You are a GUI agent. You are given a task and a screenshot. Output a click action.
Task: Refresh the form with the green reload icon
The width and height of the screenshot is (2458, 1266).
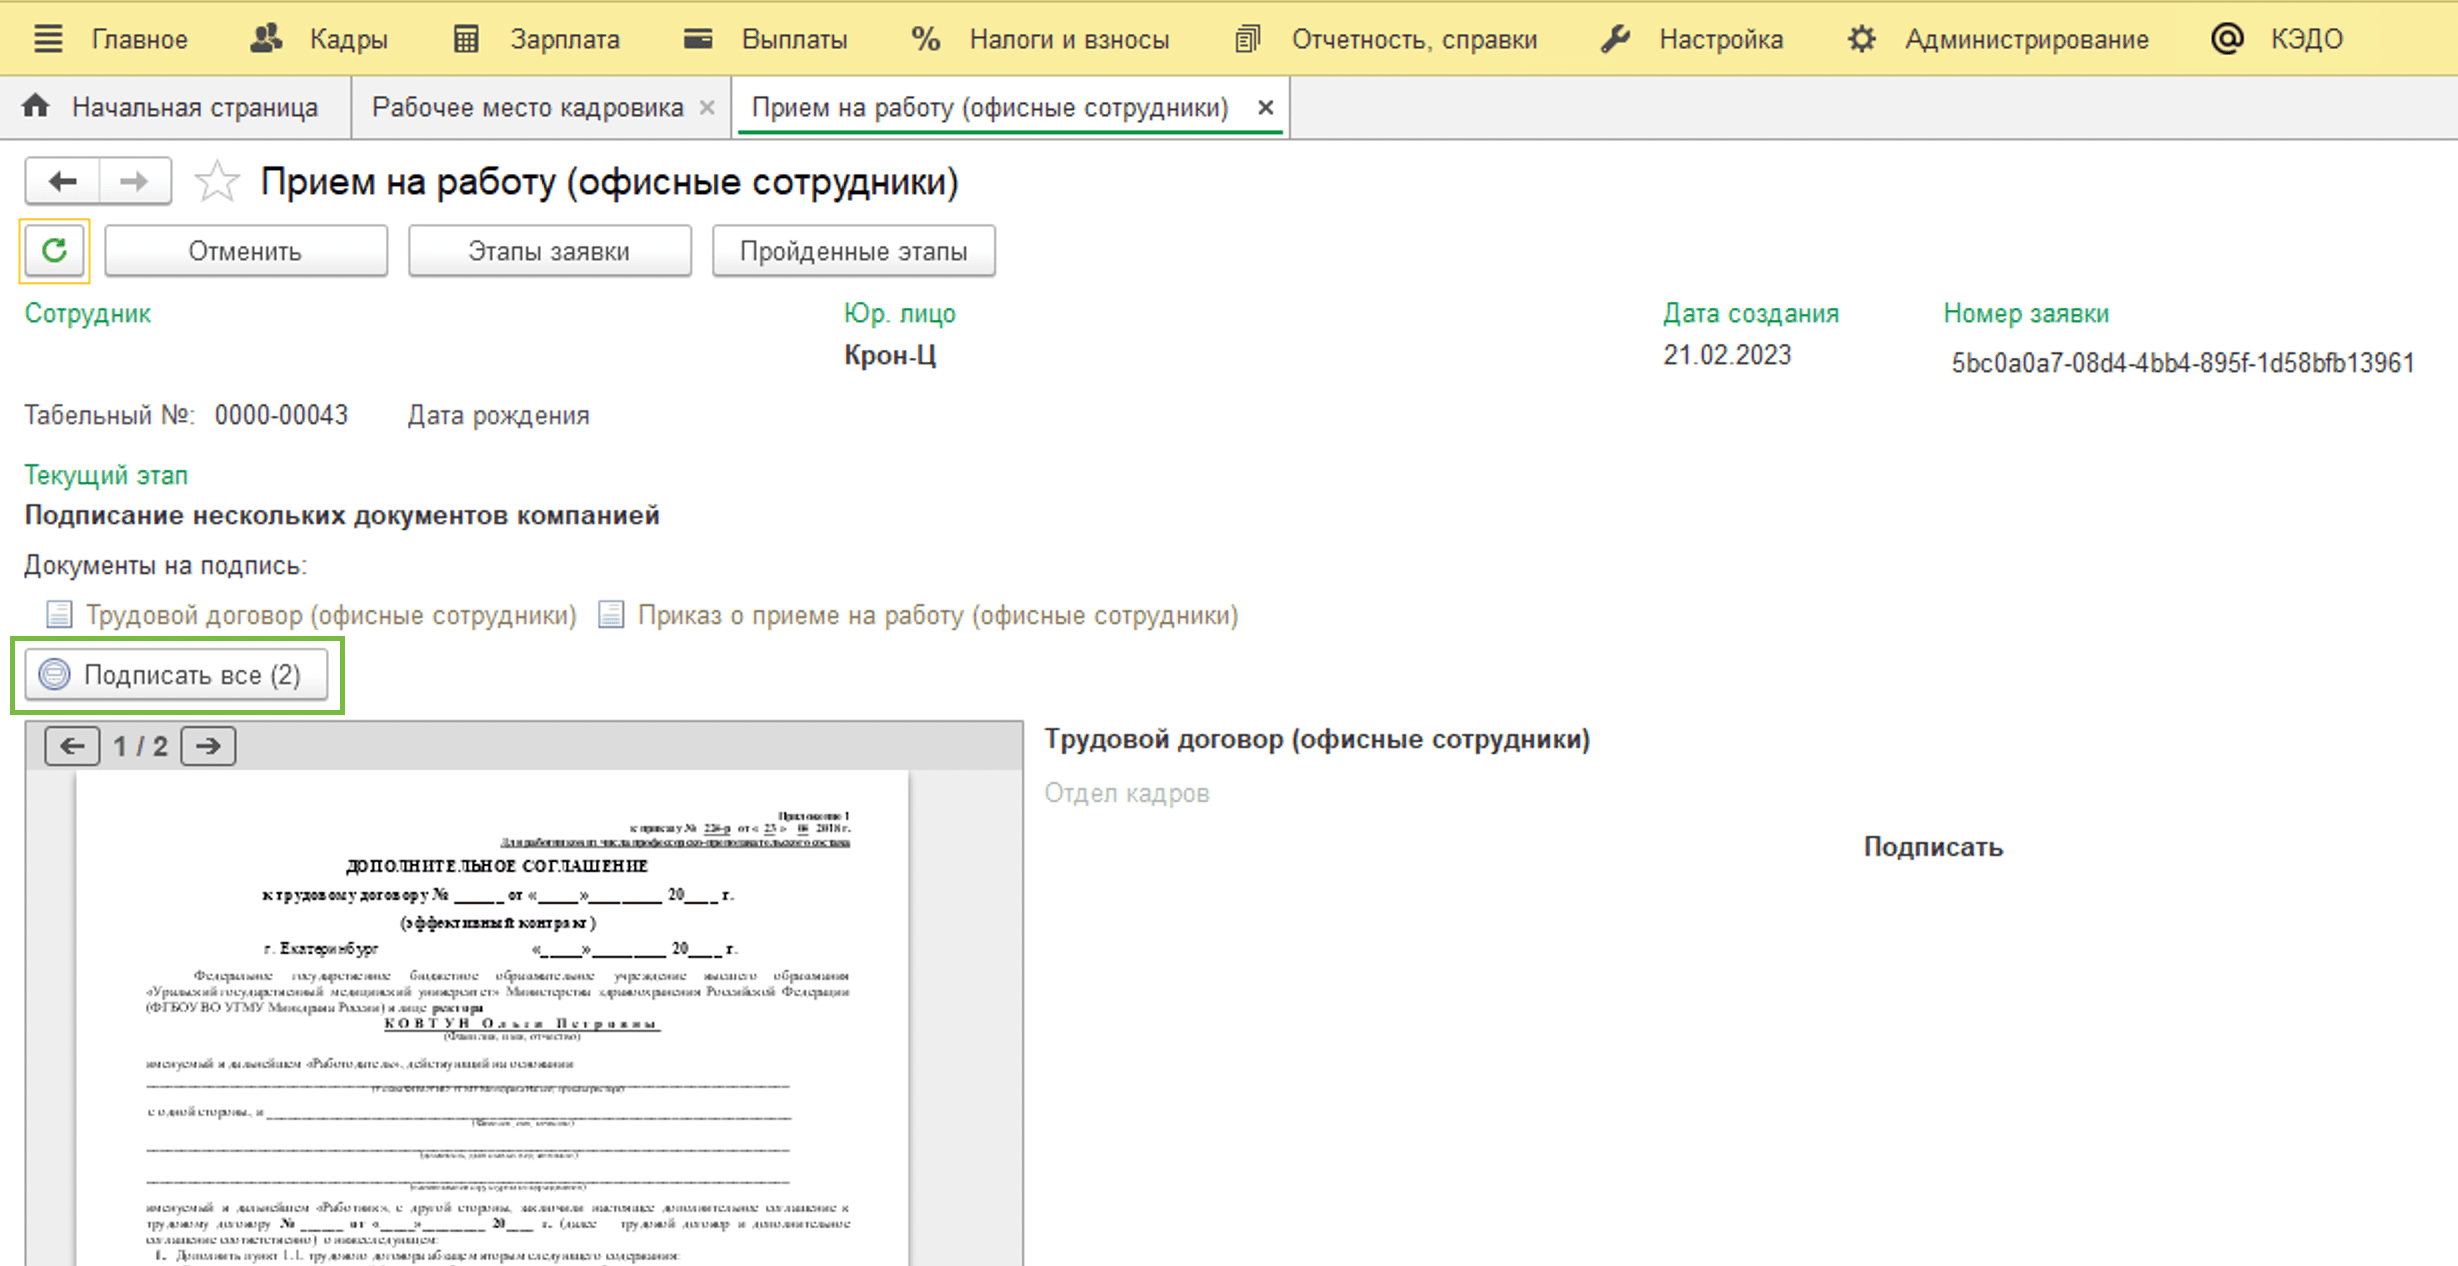(x=54, y=250)
